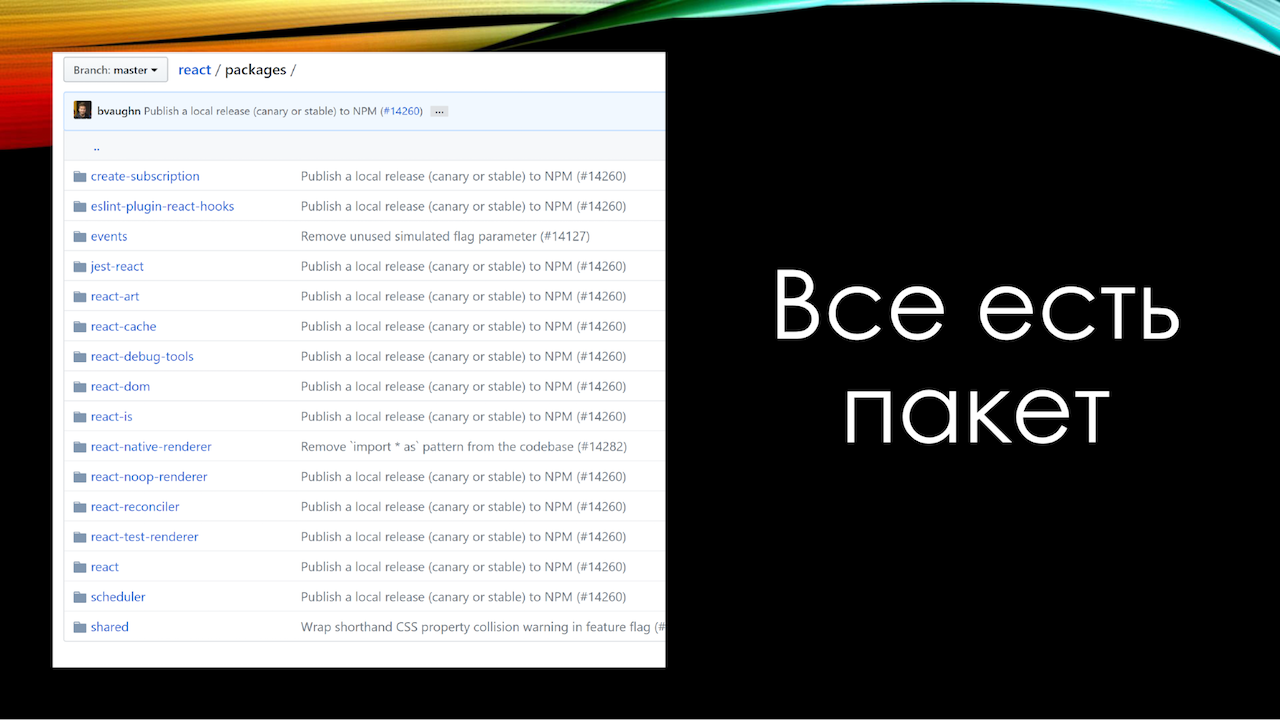Image resolution: width=1280 pixels, height=720 pixels.
Task: Open the #14260 link in the latest commit header
Action: pyautogui.click(x=401, y=111)
